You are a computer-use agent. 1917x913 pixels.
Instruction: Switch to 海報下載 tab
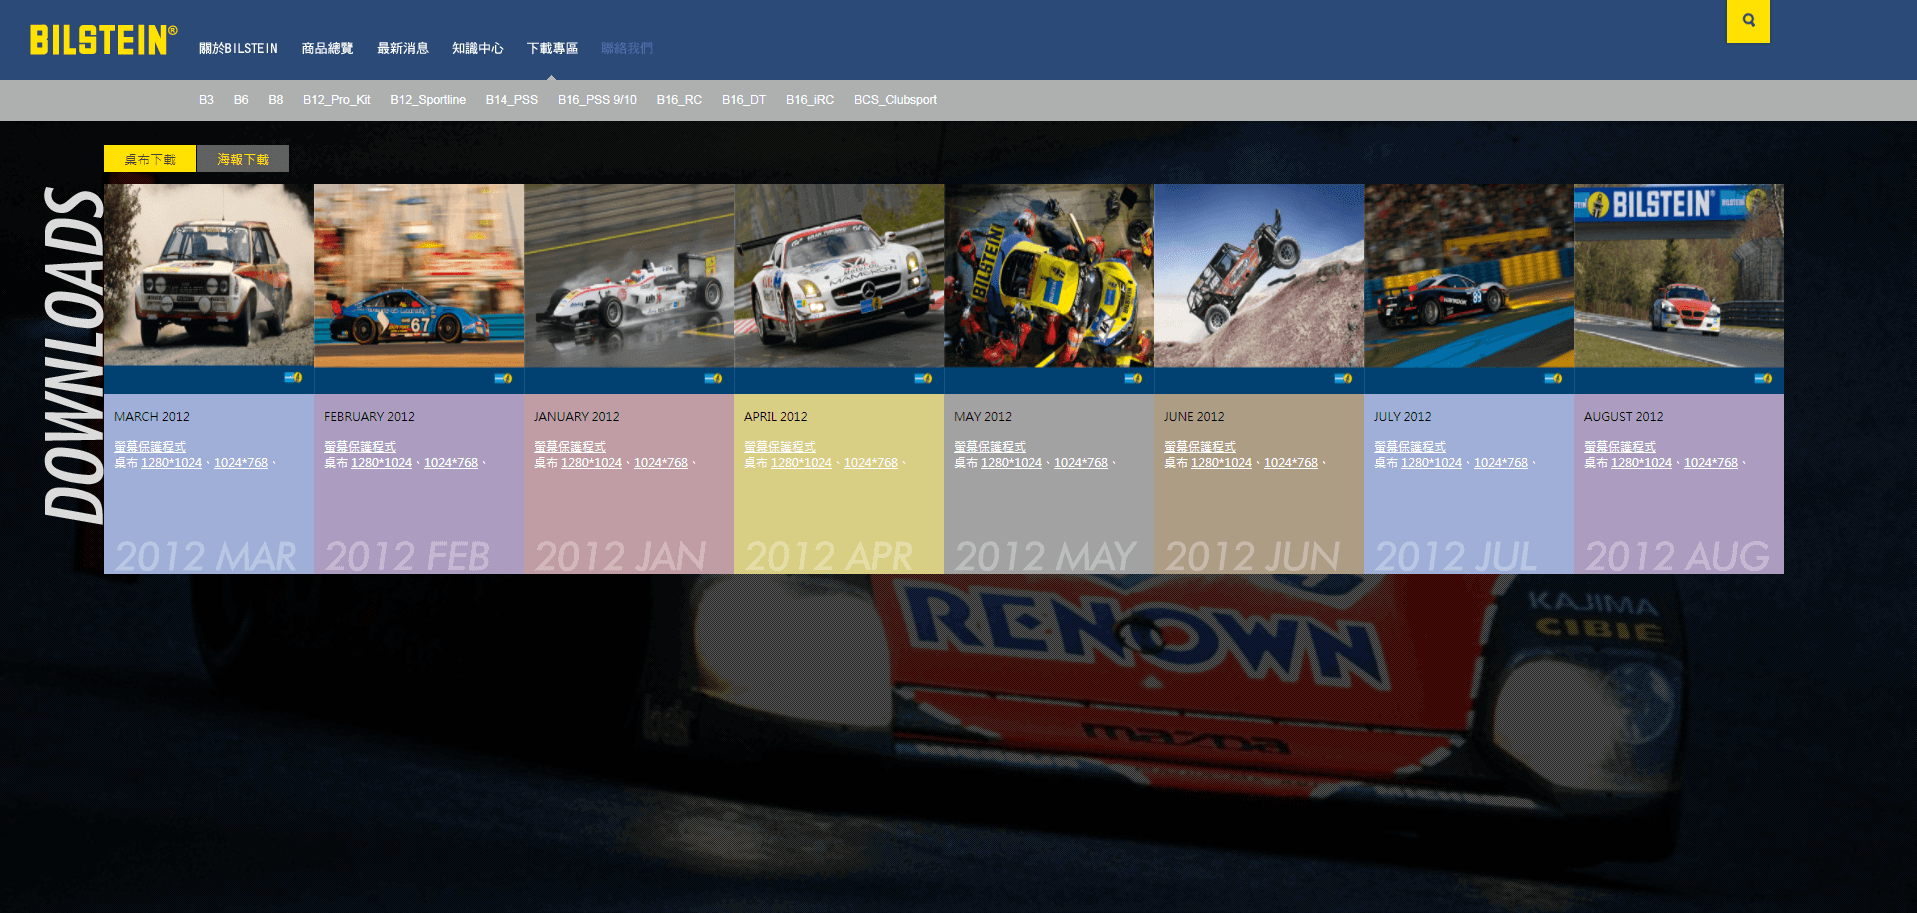[x=243, y=159]
